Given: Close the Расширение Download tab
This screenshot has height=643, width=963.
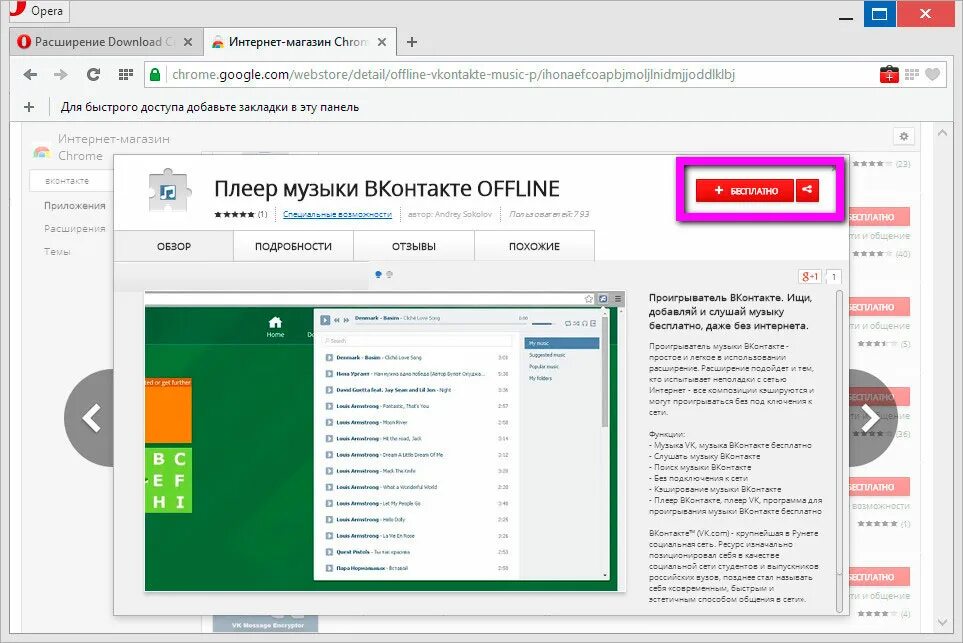Looking at the screenshot, I should [x=188, y=42].
